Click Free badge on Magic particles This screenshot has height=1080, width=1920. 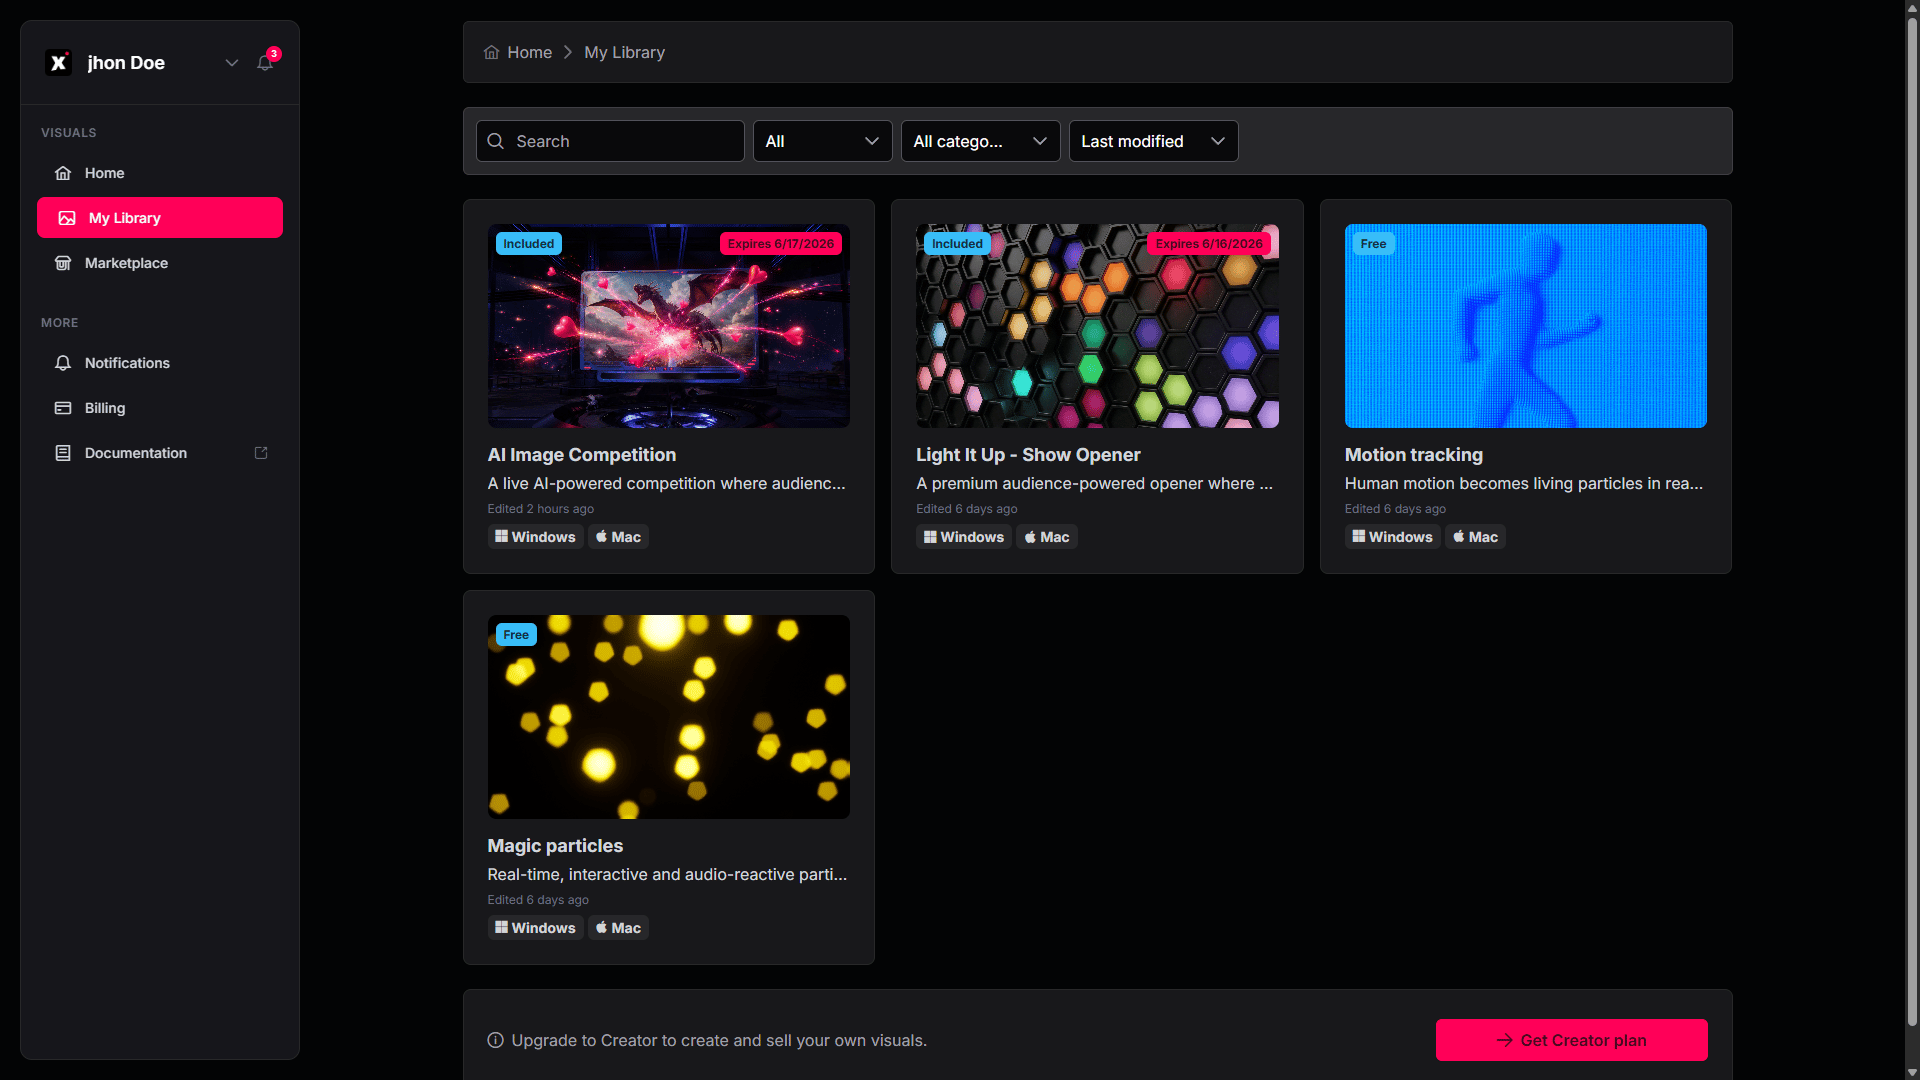point(516,635)
